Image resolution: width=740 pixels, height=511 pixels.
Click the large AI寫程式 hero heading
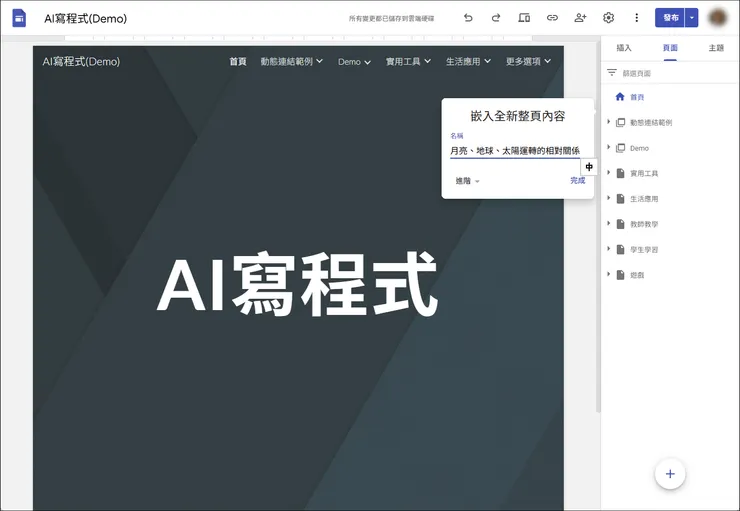pyautogui.click(x=298, y=284)
